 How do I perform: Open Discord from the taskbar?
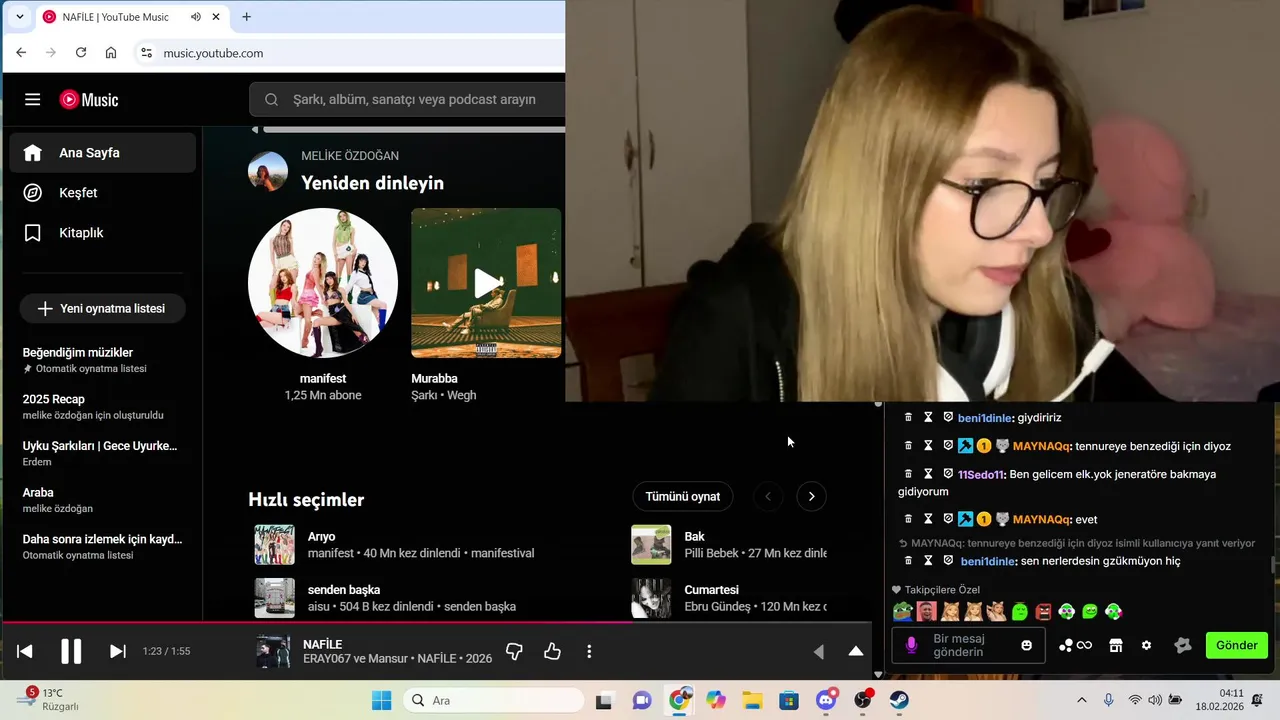[826, 700]
